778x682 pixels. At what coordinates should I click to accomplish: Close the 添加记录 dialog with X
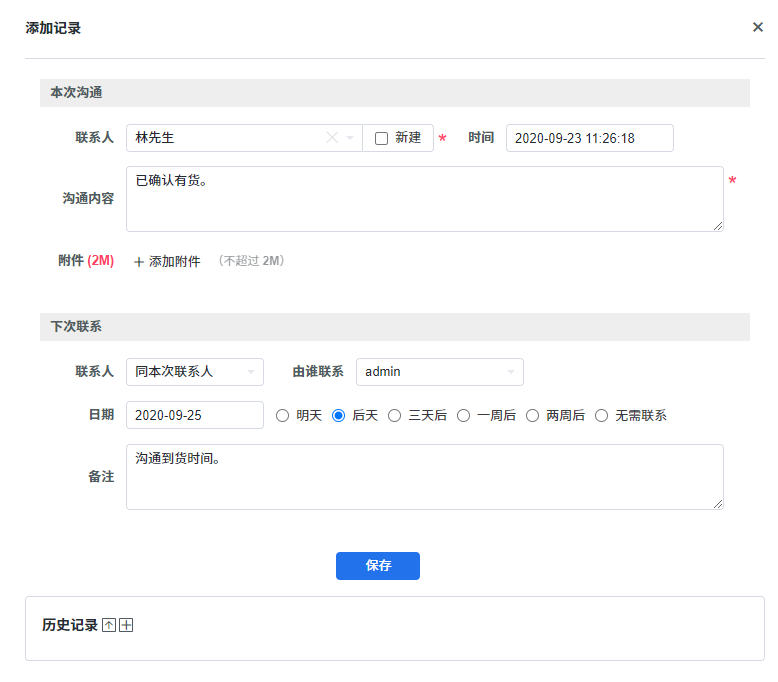pyautogui.click(x=757, y=27)
